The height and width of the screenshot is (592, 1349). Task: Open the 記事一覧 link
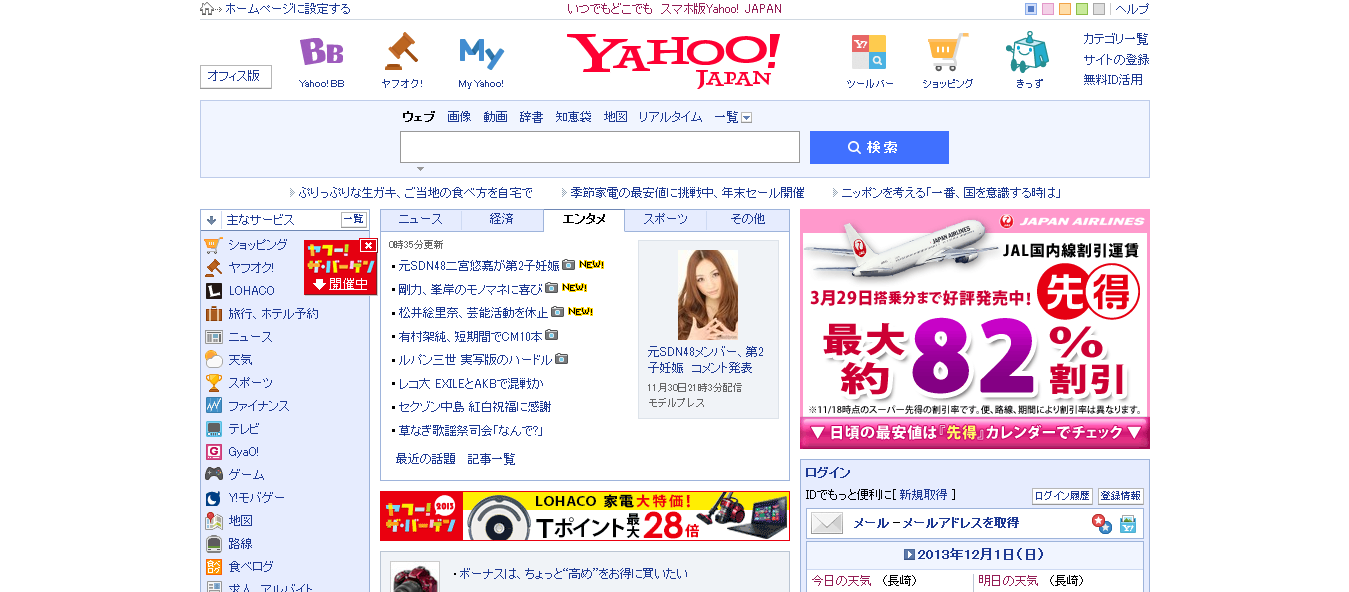492,459
